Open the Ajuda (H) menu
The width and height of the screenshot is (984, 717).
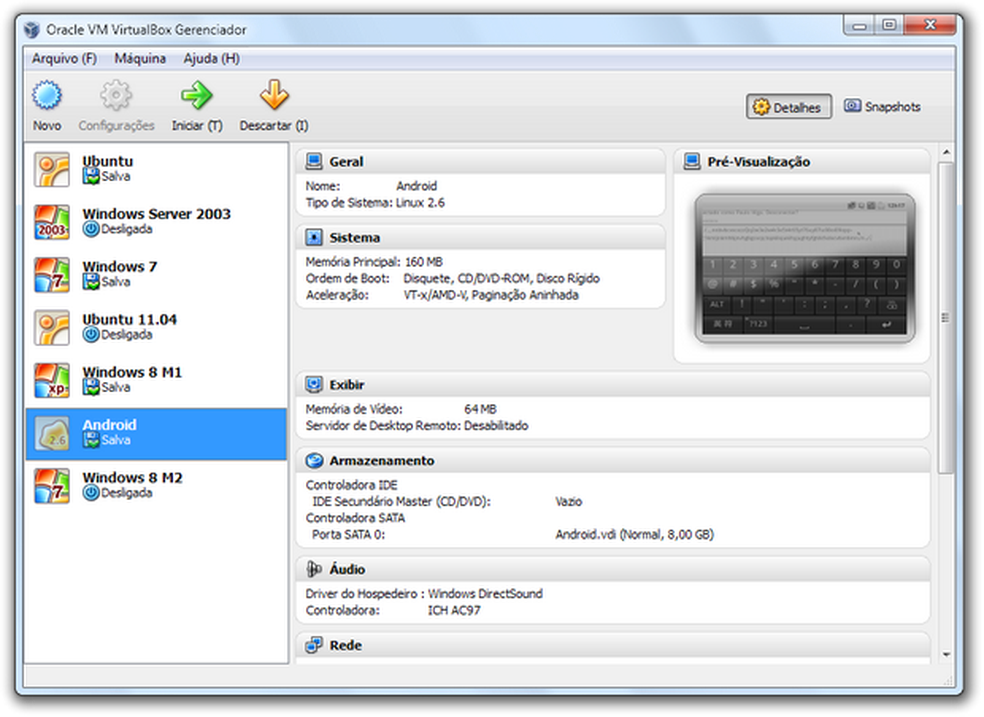pos(211,59)
